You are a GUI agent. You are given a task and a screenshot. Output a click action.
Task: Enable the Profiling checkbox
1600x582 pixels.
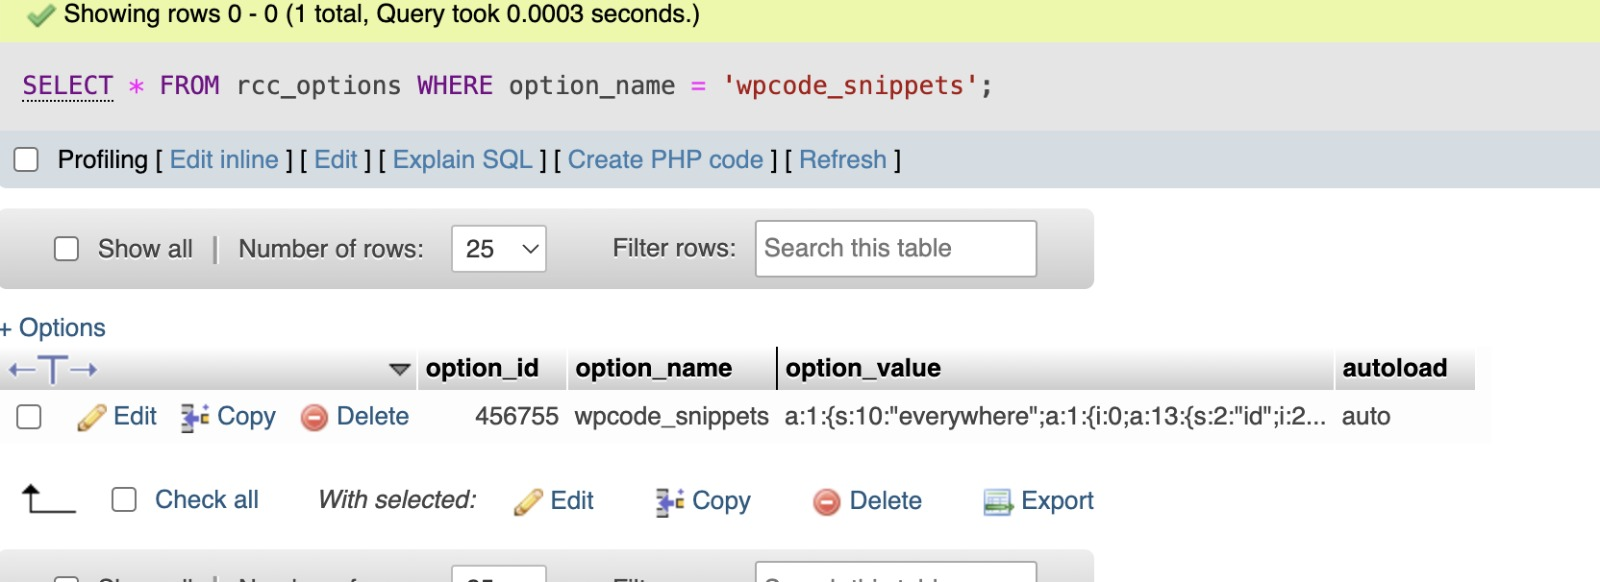26,160
